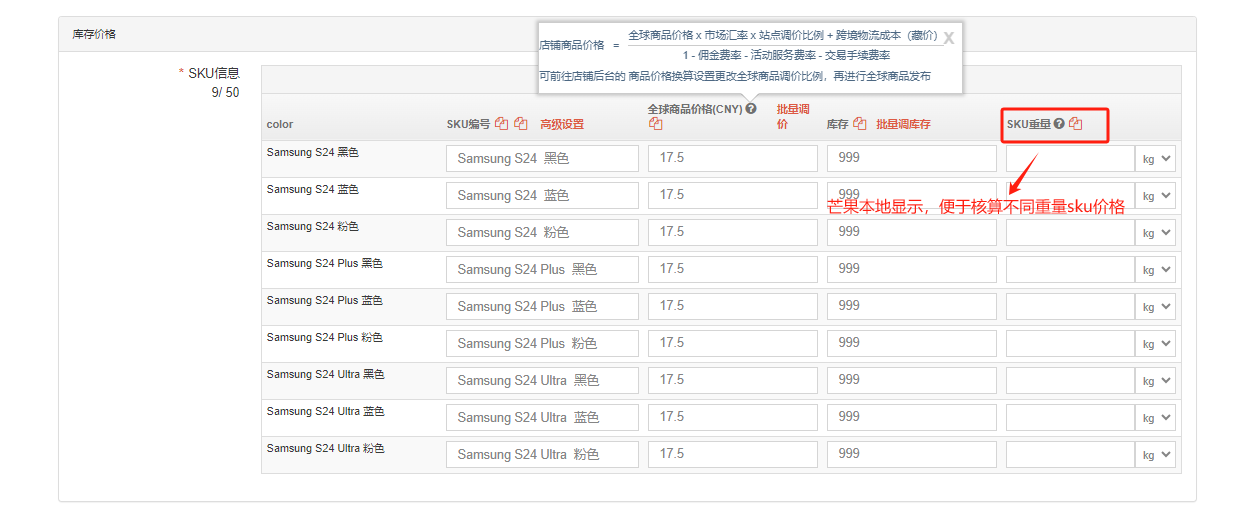Click price field for Samsung S24 Ultra 蓝色
1239x506 pixels.
(x=733, y=417)
